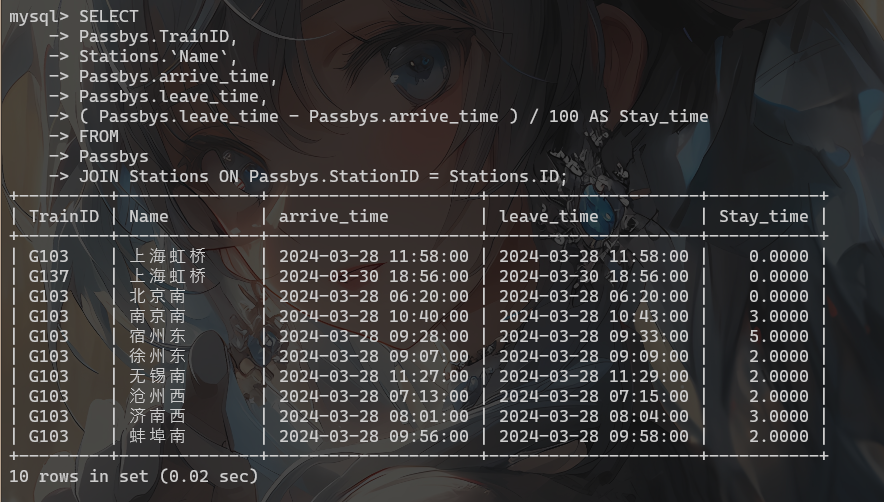The height and width of the screenshot is (502, 884).
Task: Click the 北京南 station name cell
Action: click(157, 296)
